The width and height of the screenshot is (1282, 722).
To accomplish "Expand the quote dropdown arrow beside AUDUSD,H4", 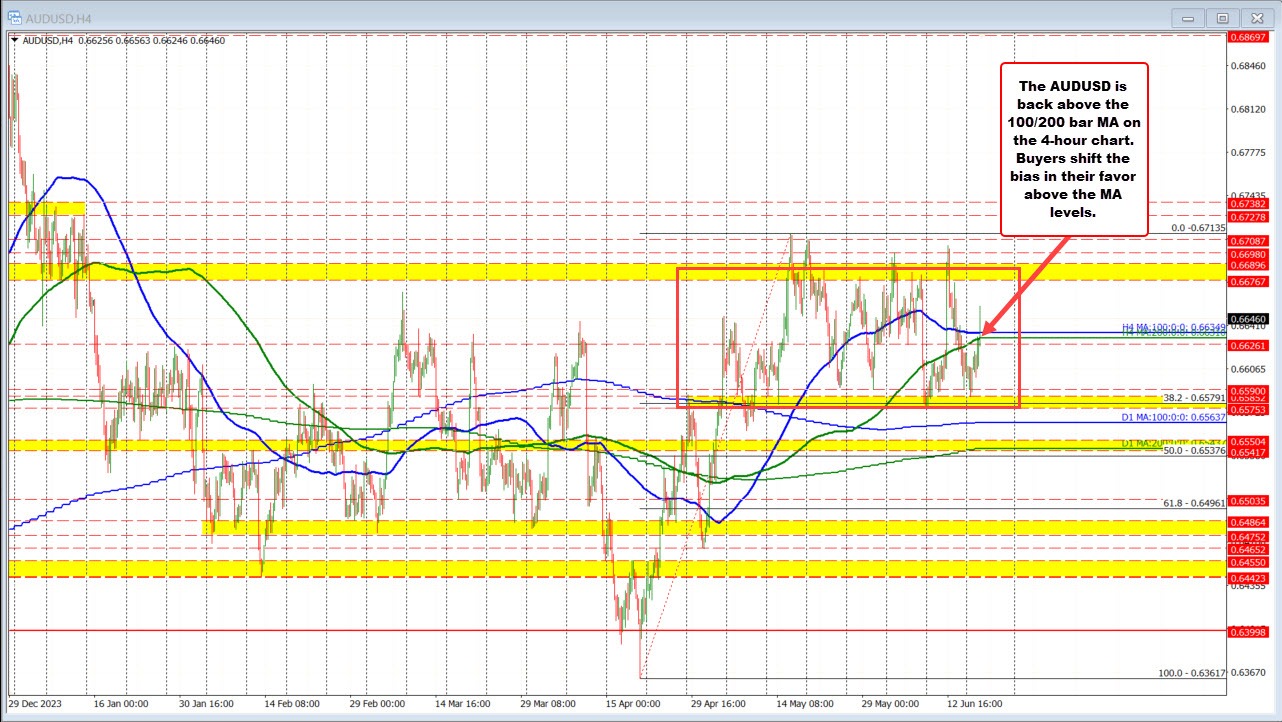I will (13, 41).
